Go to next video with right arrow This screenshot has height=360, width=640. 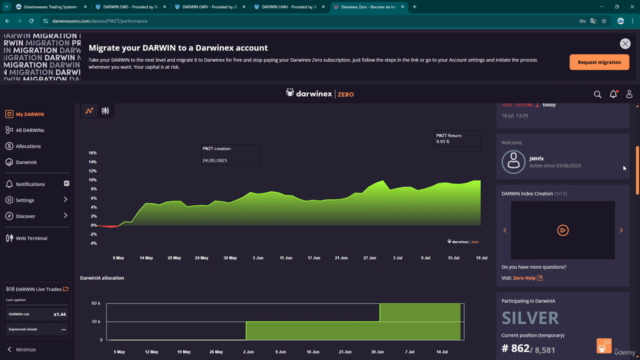point(621,230)
